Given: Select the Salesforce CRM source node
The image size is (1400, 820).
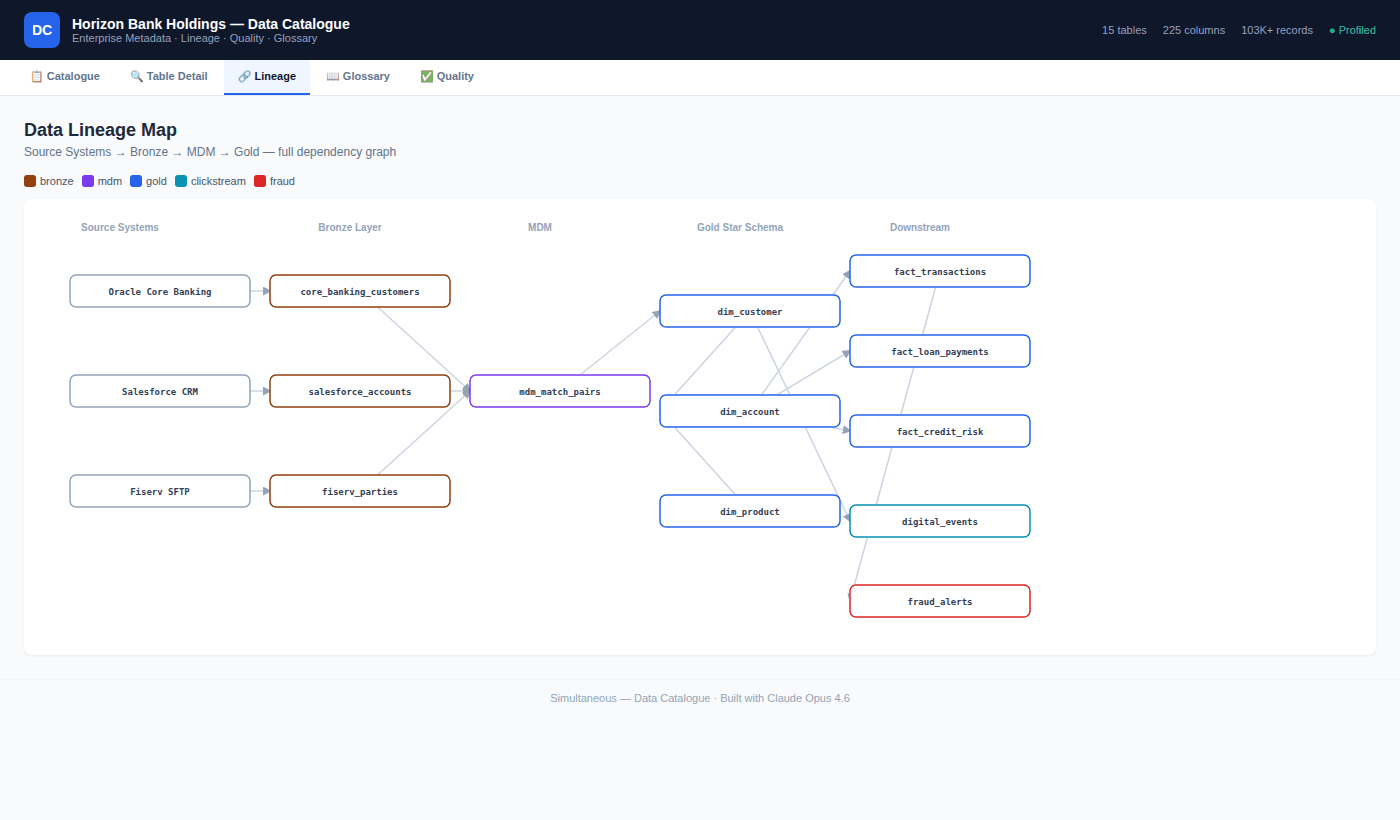Looking at the screenshot, I should click(160, 391).
